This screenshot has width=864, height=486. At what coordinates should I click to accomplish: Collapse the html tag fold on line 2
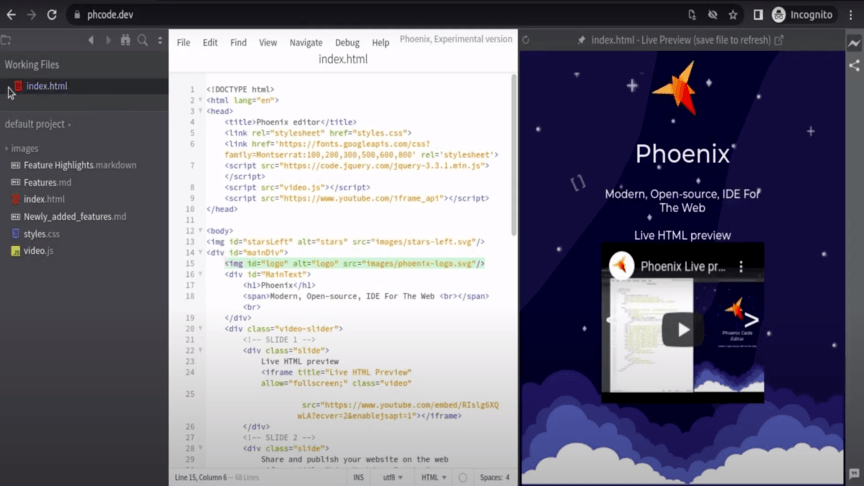(201, 100)
